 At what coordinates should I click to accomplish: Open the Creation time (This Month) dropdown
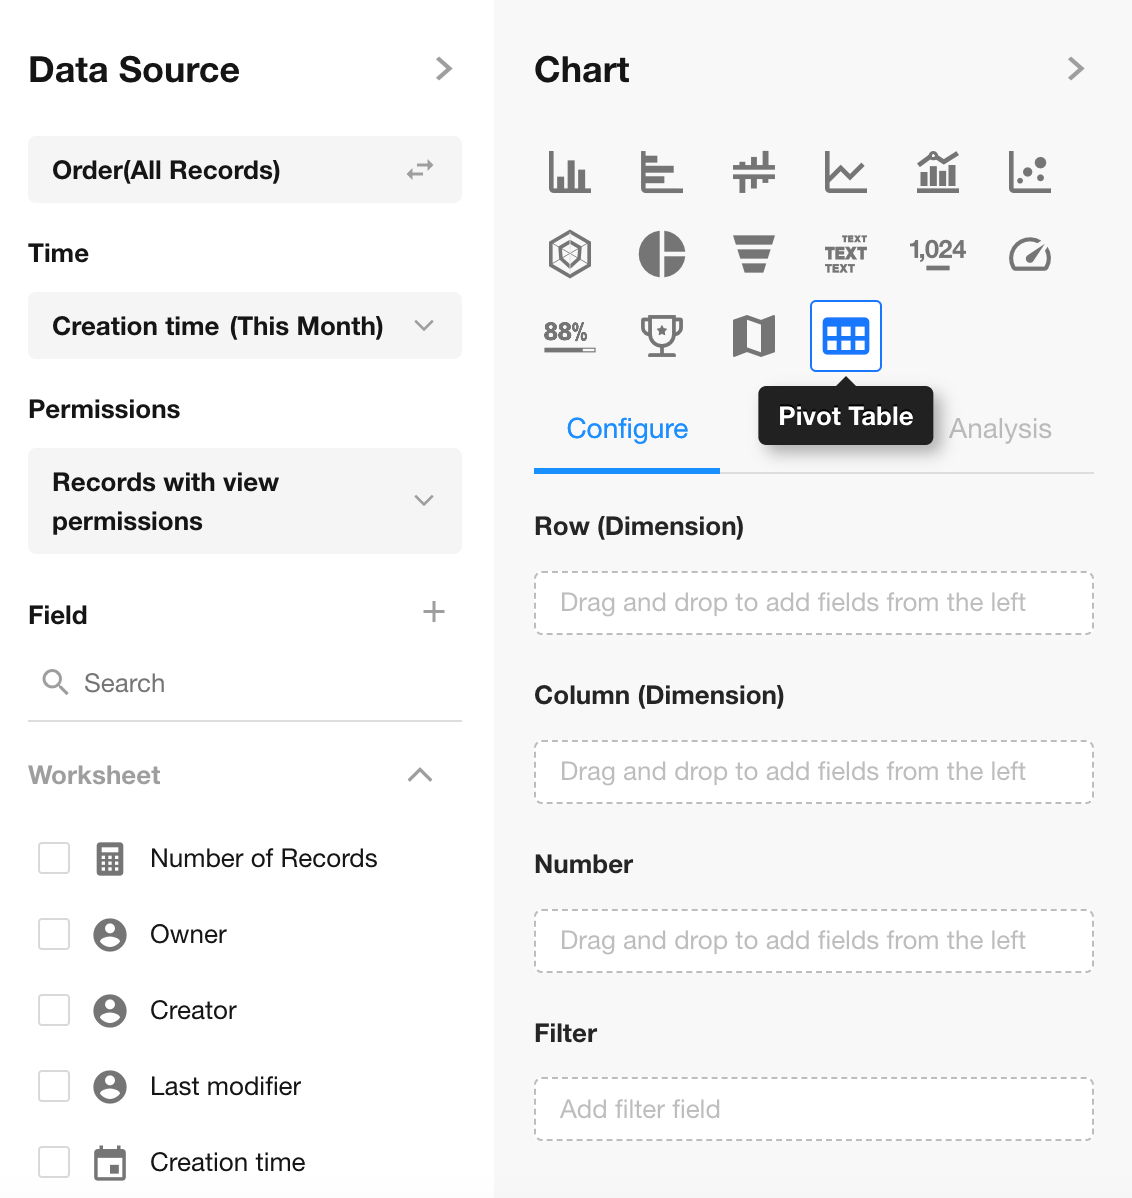(244, 326)
